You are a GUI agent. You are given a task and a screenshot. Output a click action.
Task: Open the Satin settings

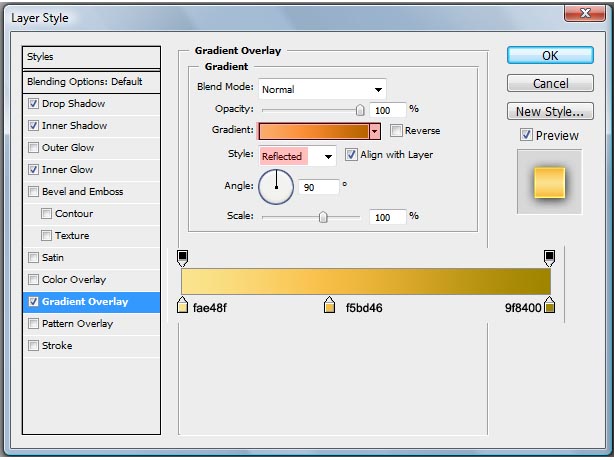(x=53, y=258)
